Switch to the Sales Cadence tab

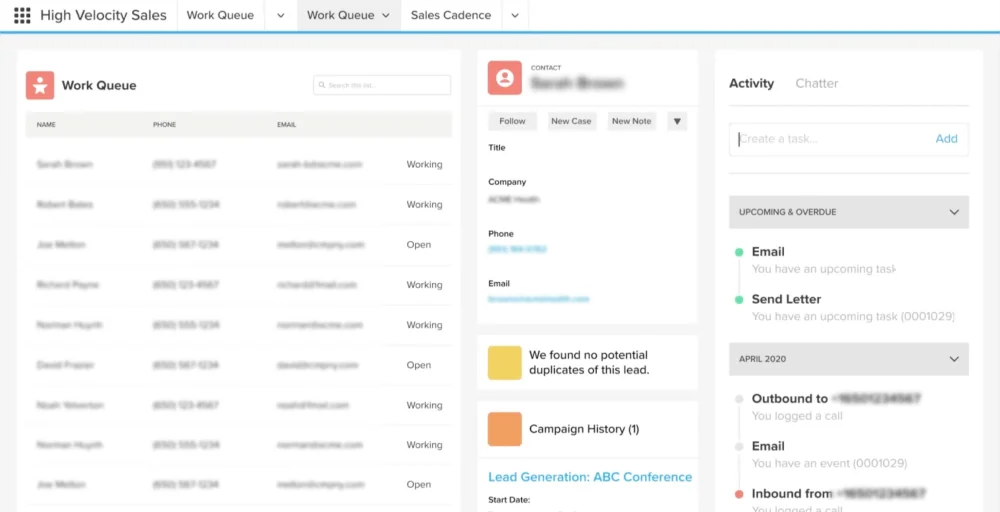click(451, 15)
